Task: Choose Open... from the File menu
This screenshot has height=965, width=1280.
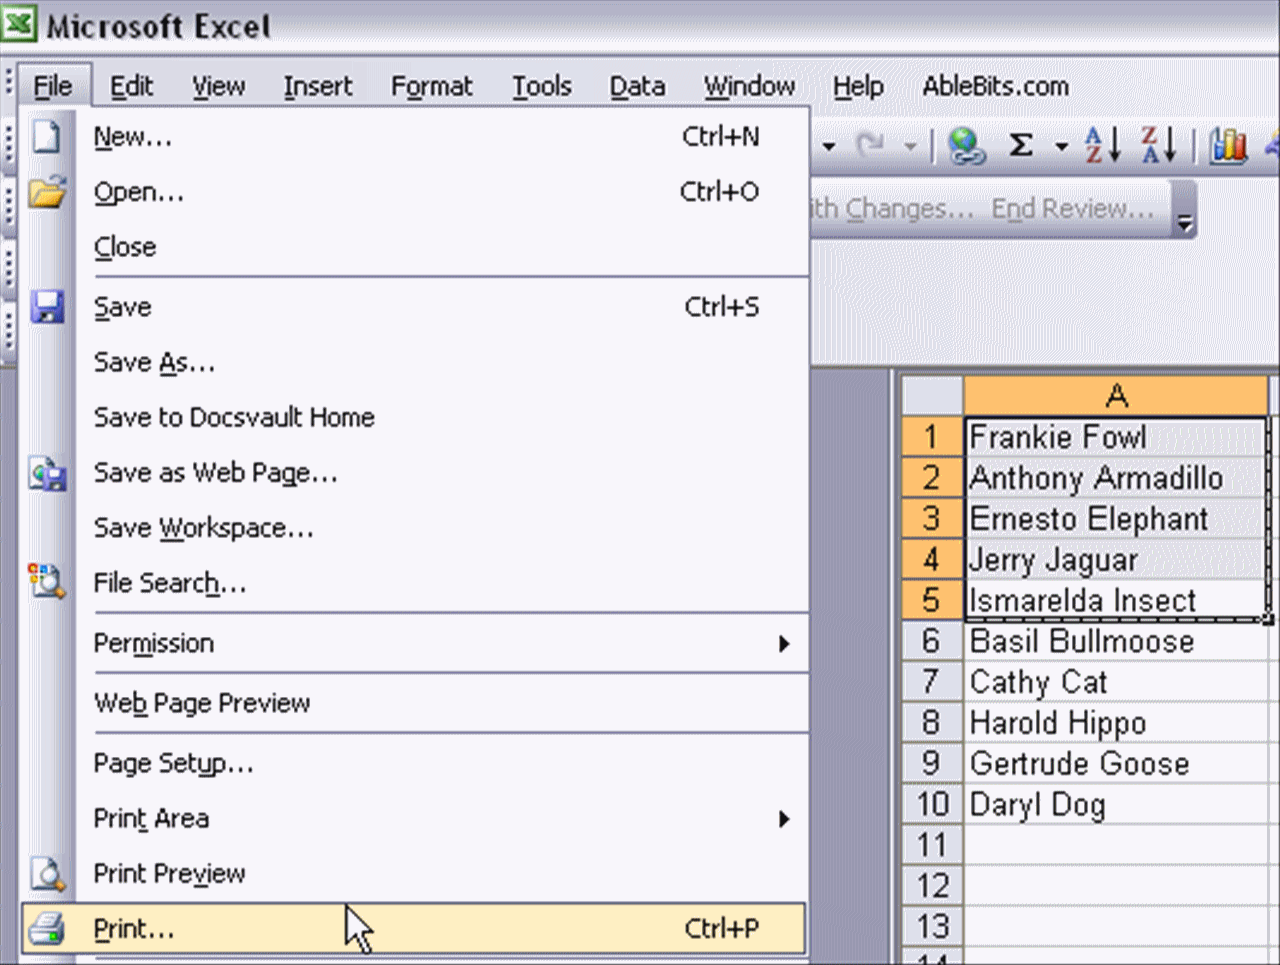Action: tap(413, 192)
